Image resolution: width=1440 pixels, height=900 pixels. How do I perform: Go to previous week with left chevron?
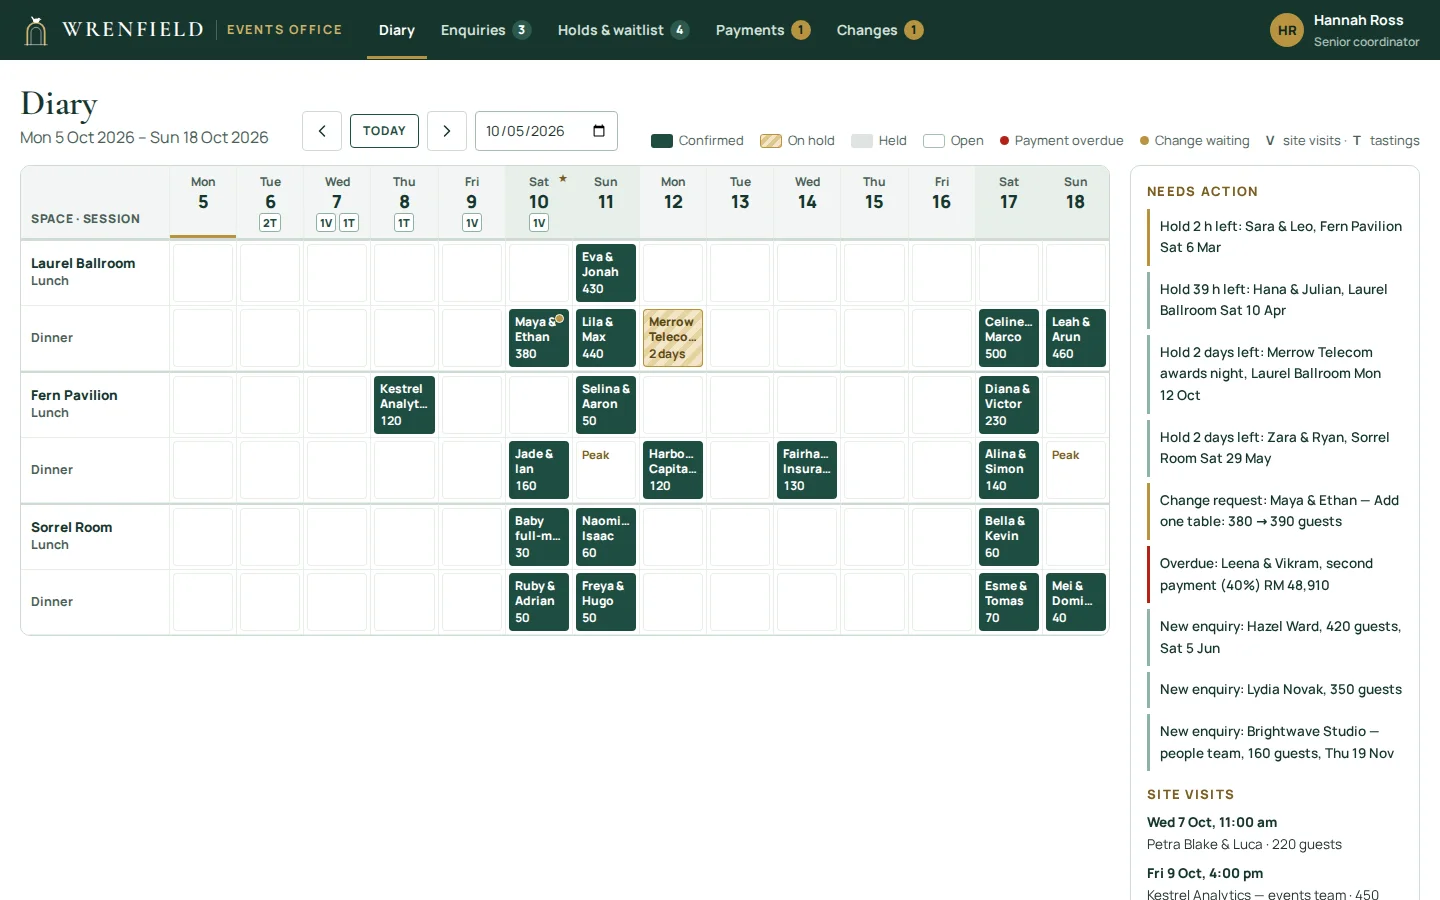(322, 131)
